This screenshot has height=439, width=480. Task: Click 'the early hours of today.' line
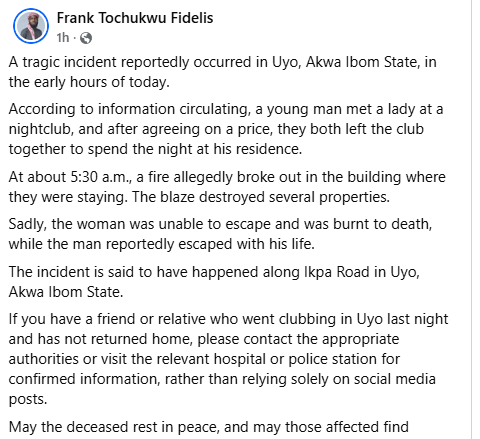(x=89, y=82)
